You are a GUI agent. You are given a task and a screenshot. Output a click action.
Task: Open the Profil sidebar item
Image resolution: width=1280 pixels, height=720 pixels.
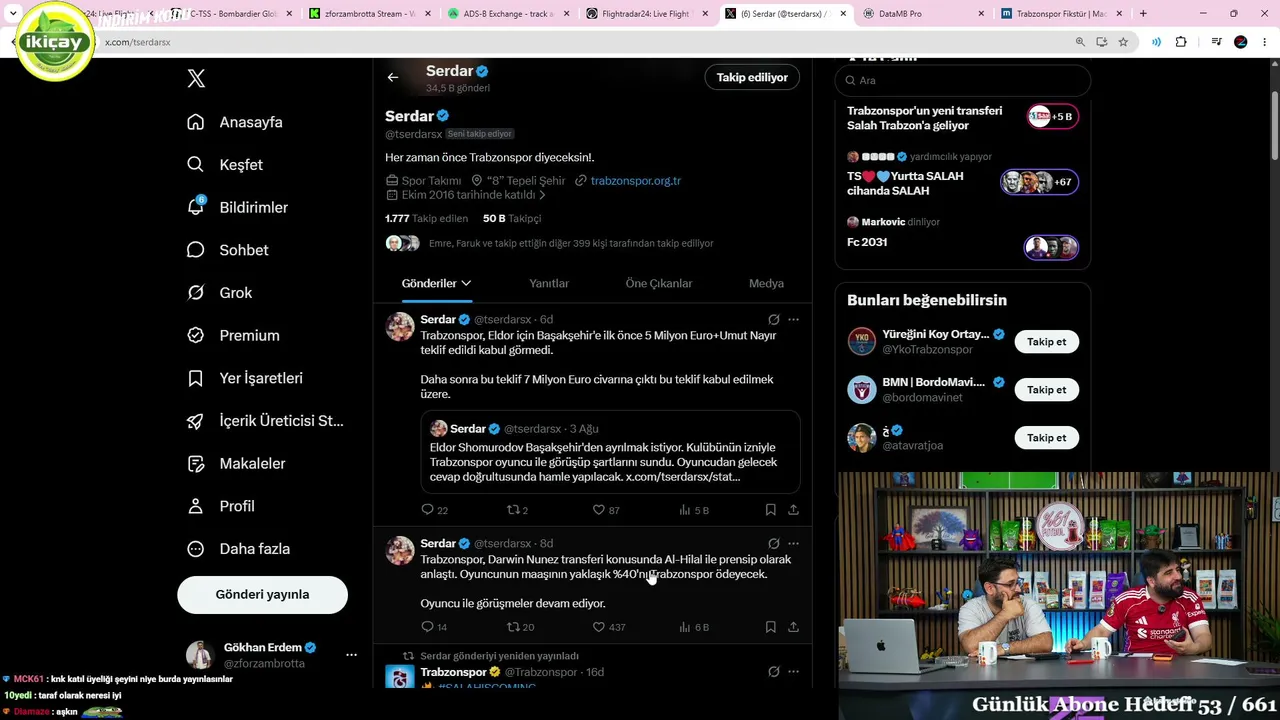click(222, 506)
